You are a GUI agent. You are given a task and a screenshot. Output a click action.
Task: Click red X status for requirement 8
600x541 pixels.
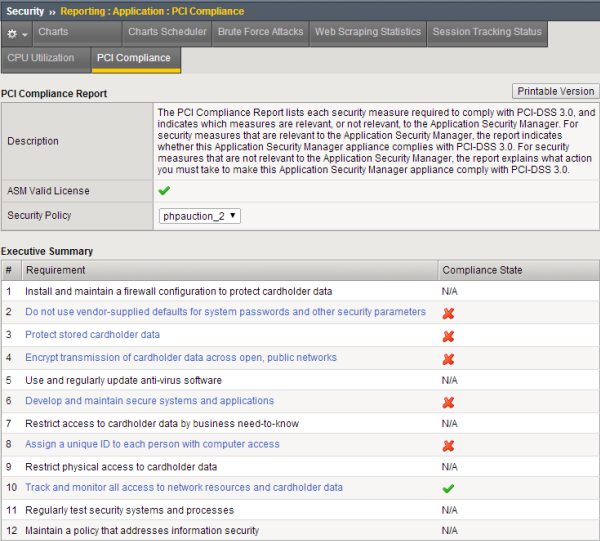tap(449, 446)
